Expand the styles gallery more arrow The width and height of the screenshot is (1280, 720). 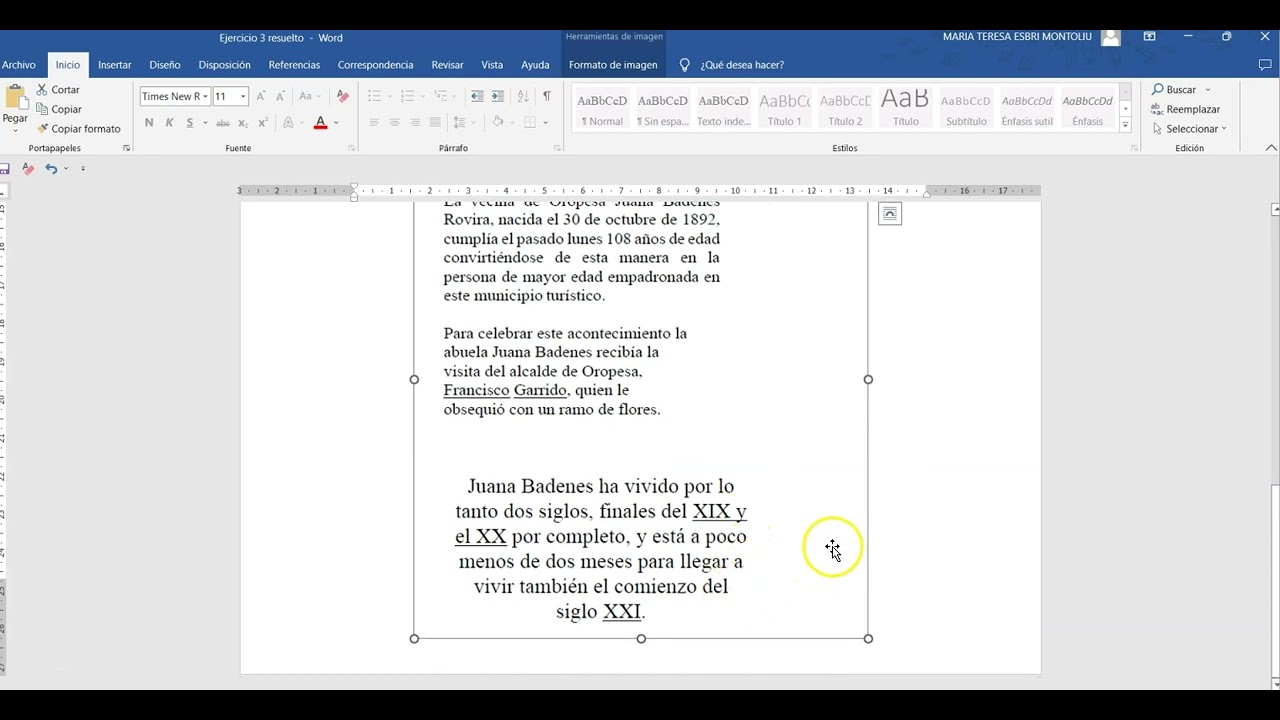coord(1125,126)
